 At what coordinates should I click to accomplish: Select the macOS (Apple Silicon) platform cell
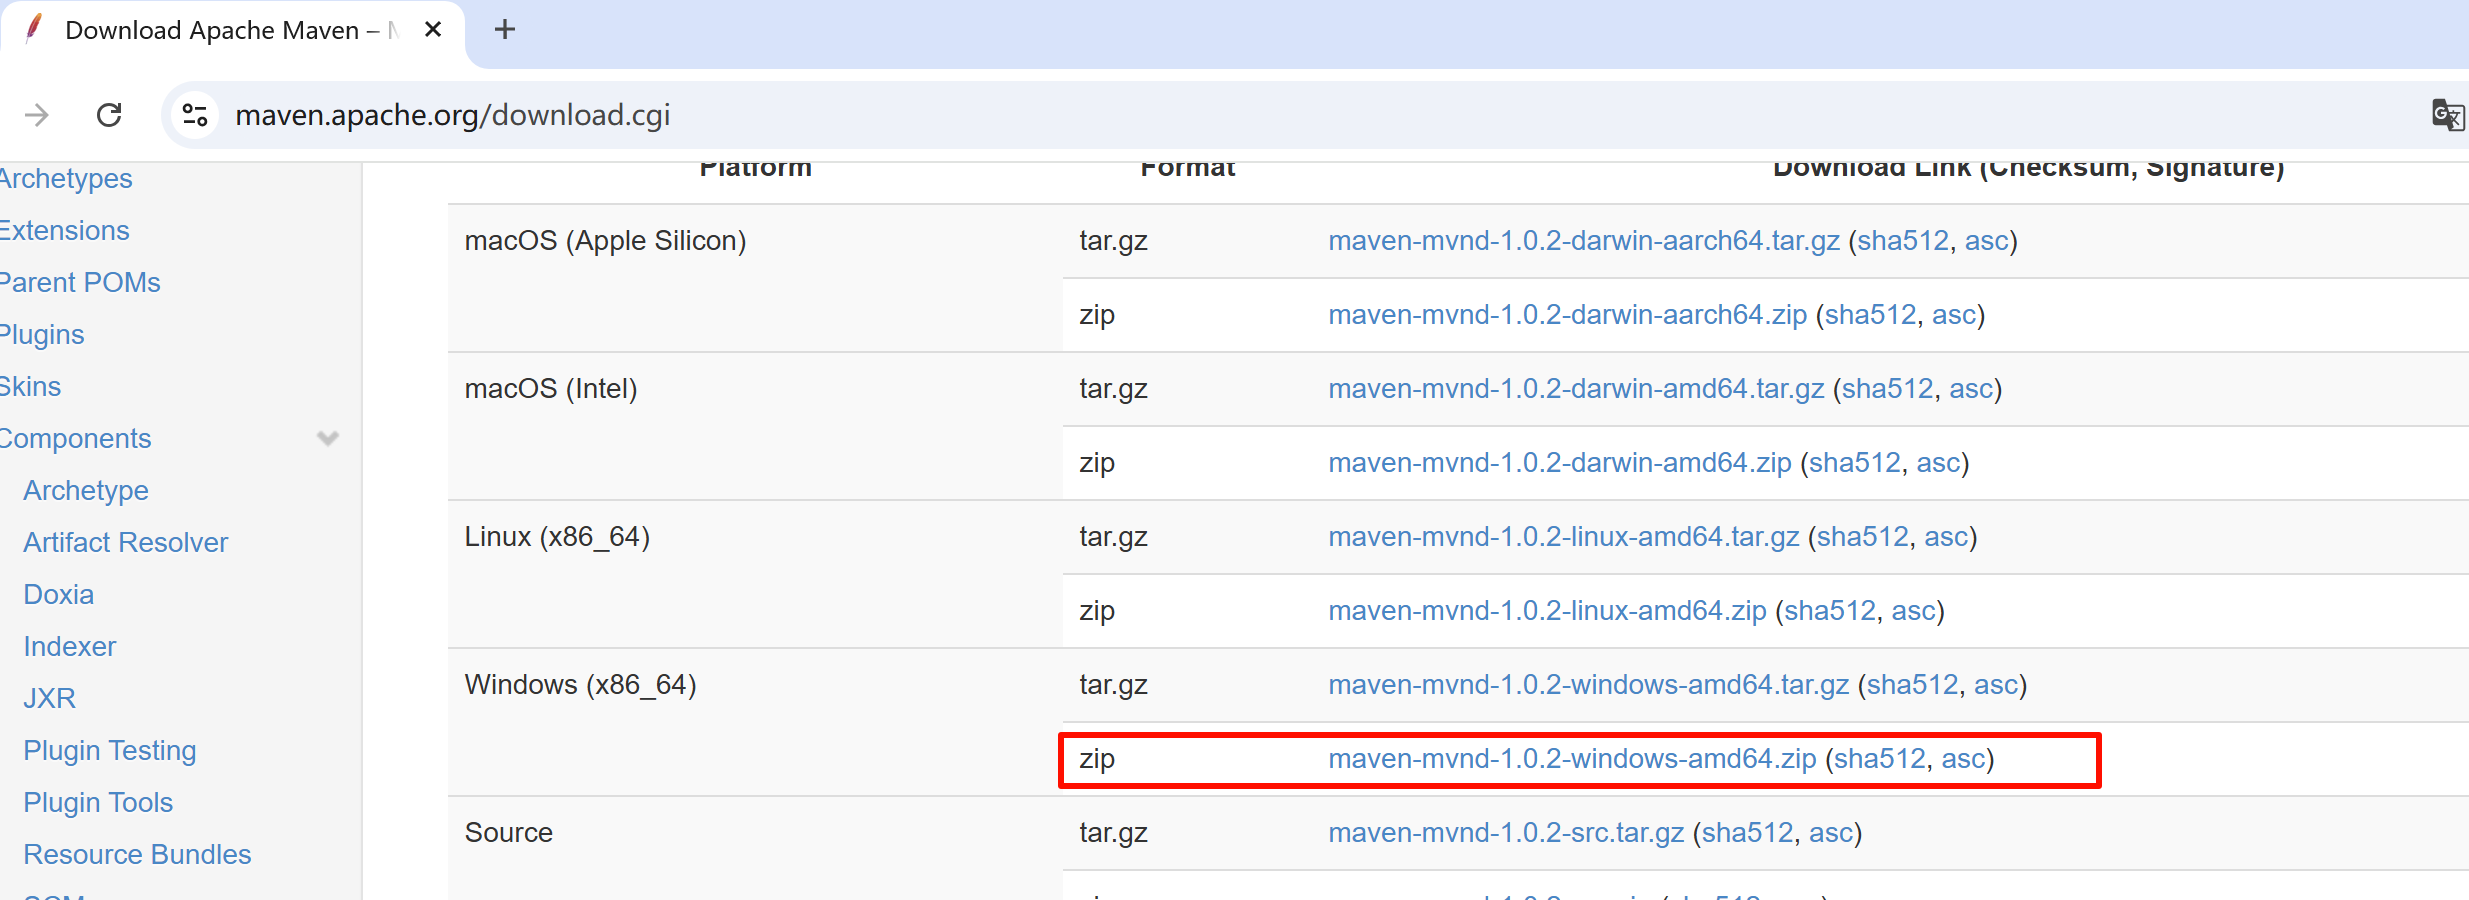pyautogui.click(x=755, y=278)
